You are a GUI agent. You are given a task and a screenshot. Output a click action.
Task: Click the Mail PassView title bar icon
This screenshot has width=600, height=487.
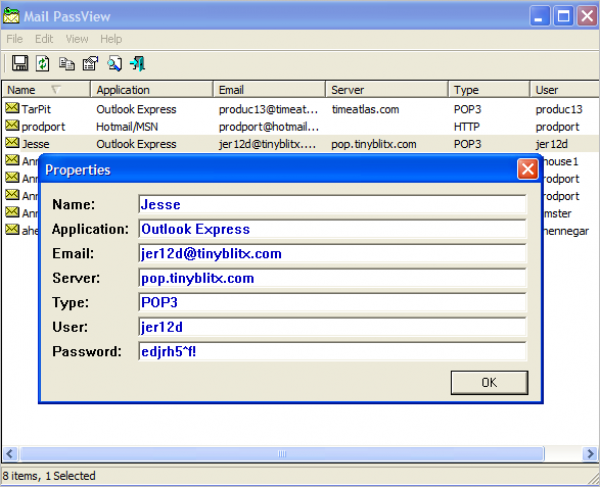tap(11, 16)
